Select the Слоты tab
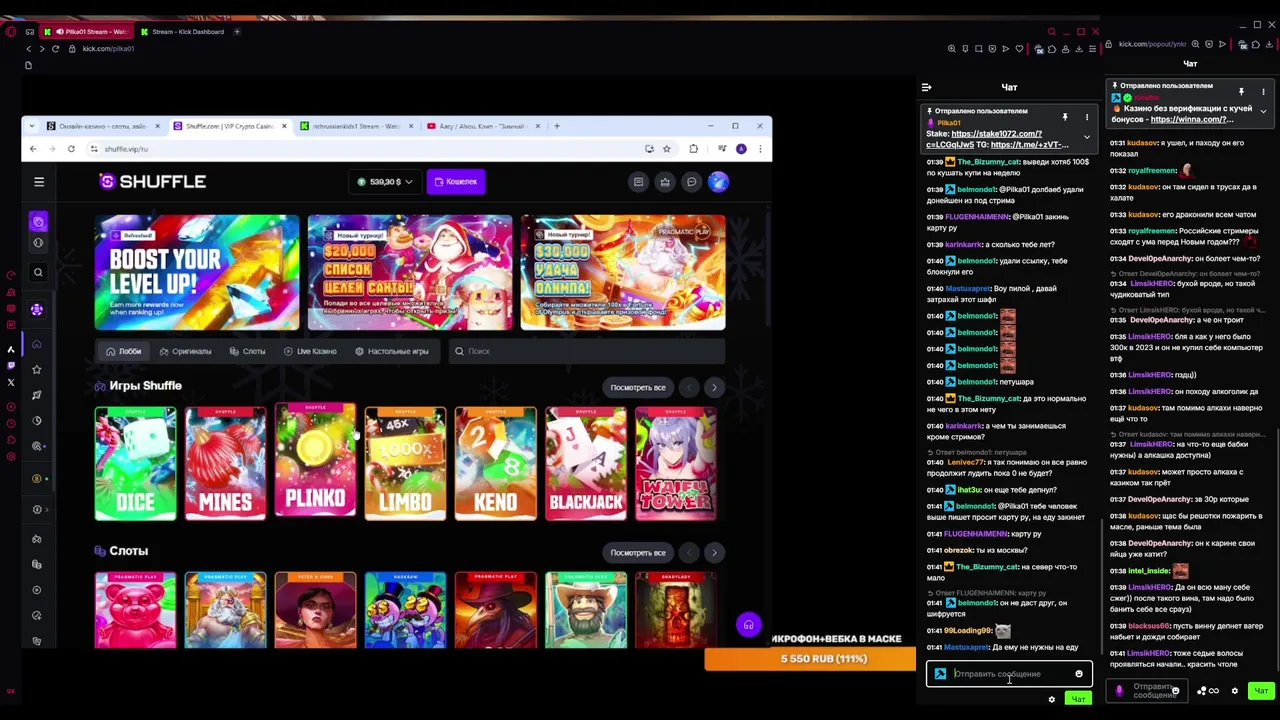1280x720 pixels. coord(247,351)
